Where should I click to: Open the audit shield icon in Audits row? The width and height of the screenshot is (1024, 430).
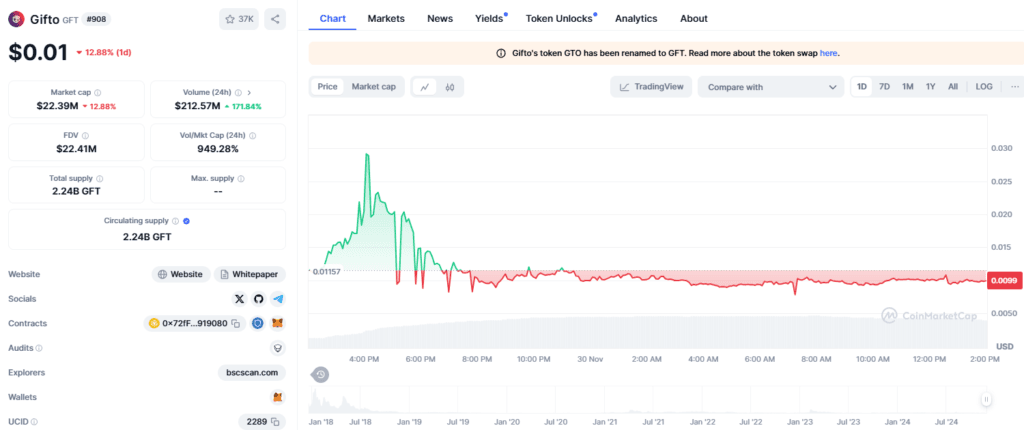[278, 348]
